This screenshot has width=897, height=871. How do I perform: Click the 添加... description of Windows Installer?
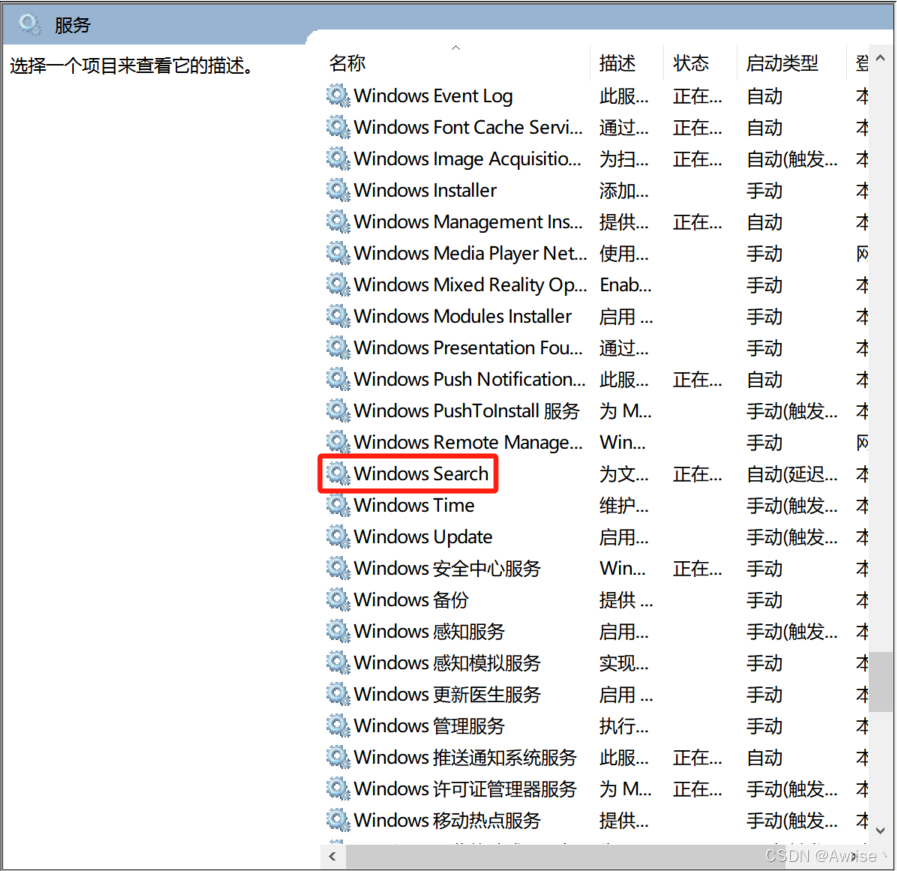(x=624, y=190)
